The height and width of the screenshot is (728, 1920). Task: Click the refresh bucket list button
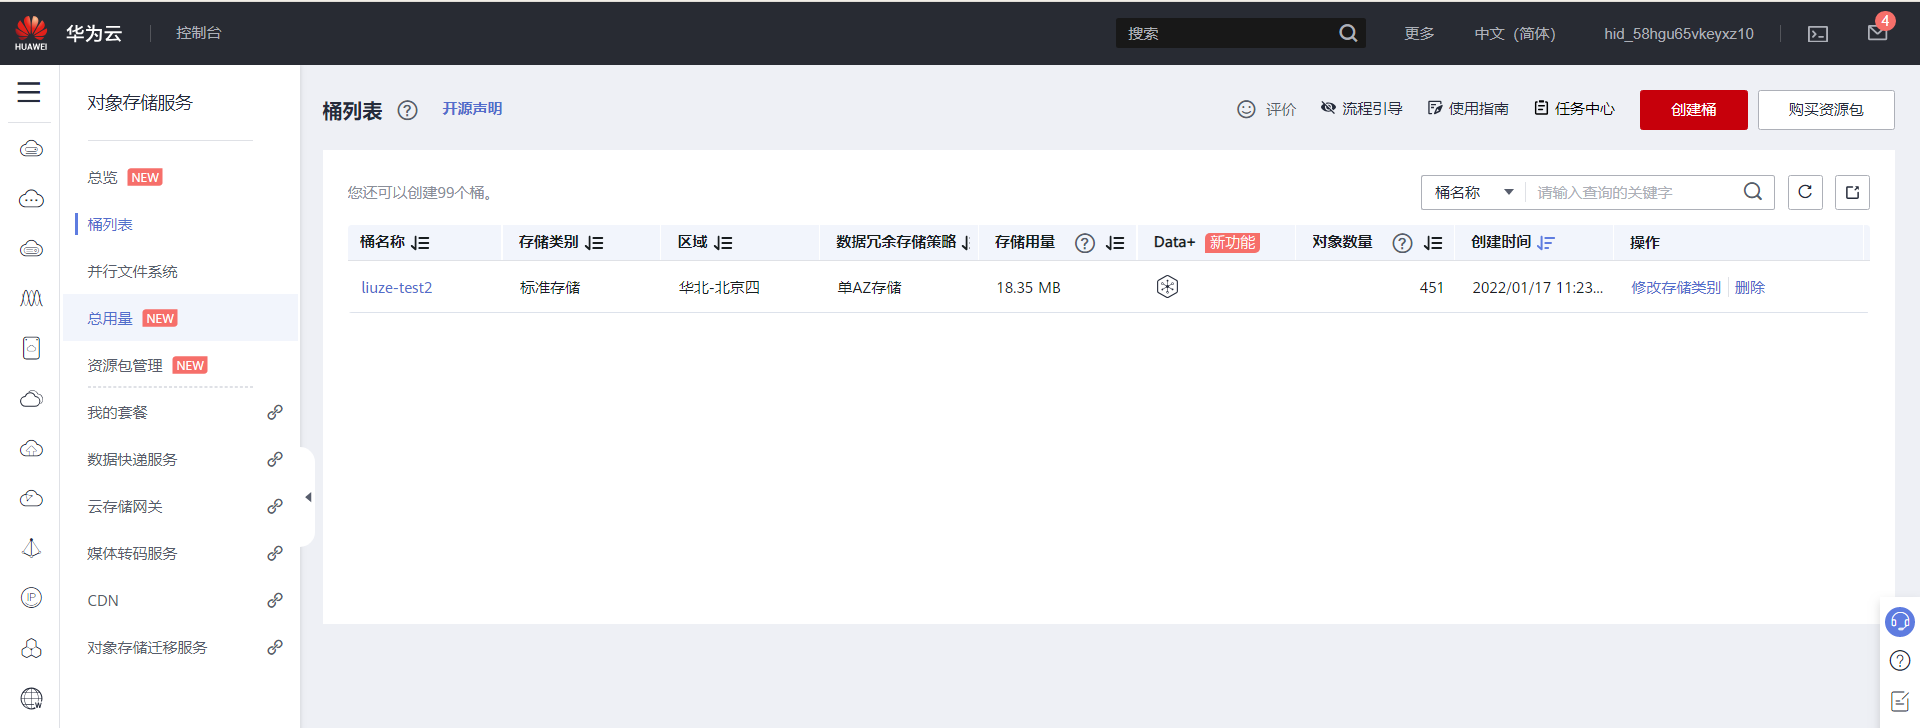click(x=1805, y=192)
